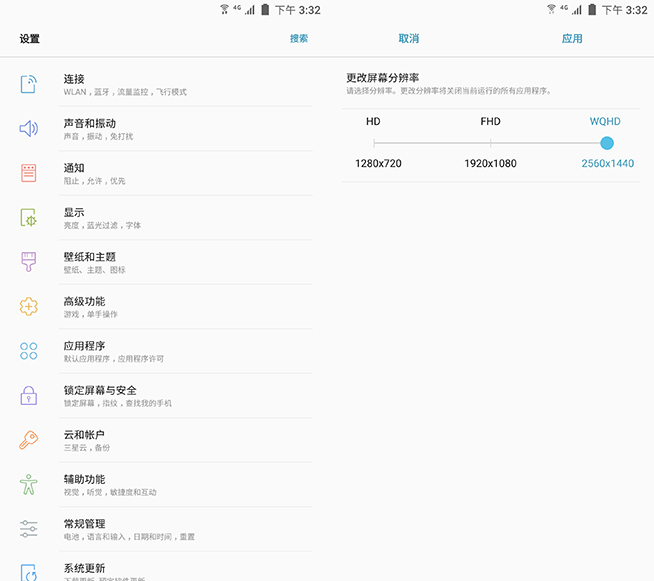Select the 1920x1080 resolution value

(490, 163)
